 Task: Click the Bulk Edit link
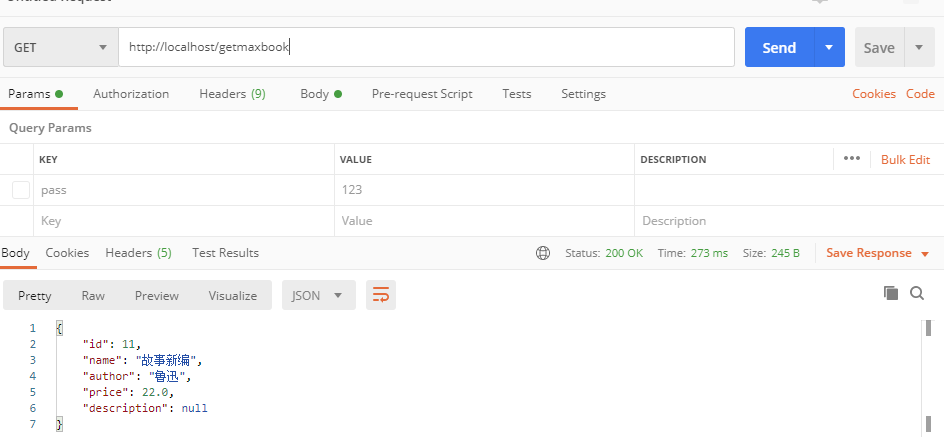[x=905, y=160]
